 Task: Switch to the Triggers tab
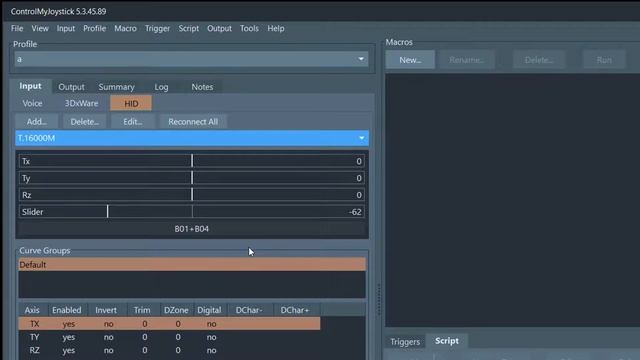tap(405, 342)
